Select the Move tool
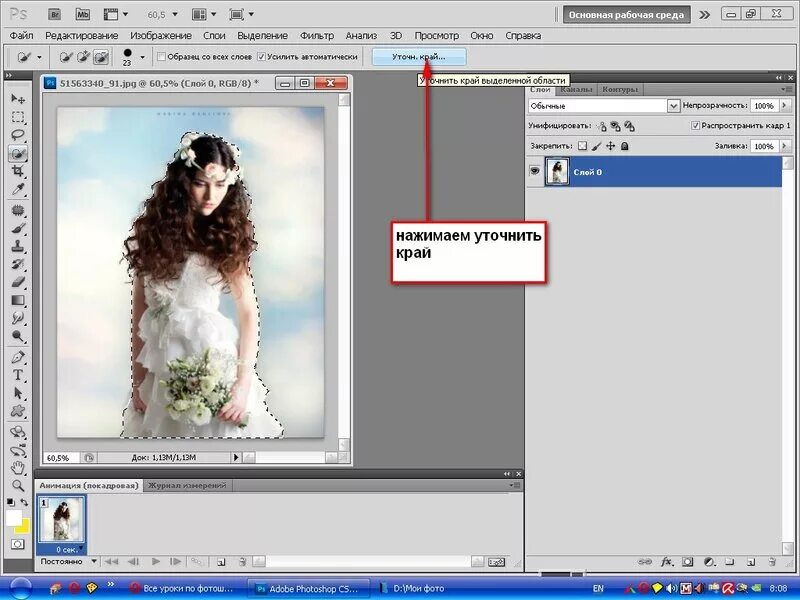The image size is (800, 600). pyautogui.click(x=18, y=98)
